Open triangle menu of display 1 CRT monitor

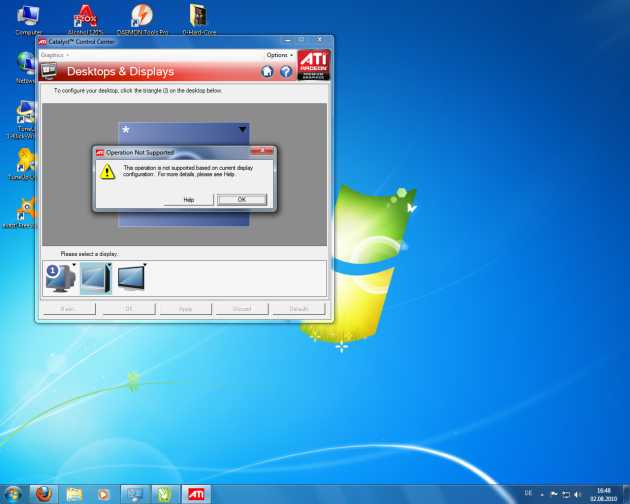coord(74,264)
